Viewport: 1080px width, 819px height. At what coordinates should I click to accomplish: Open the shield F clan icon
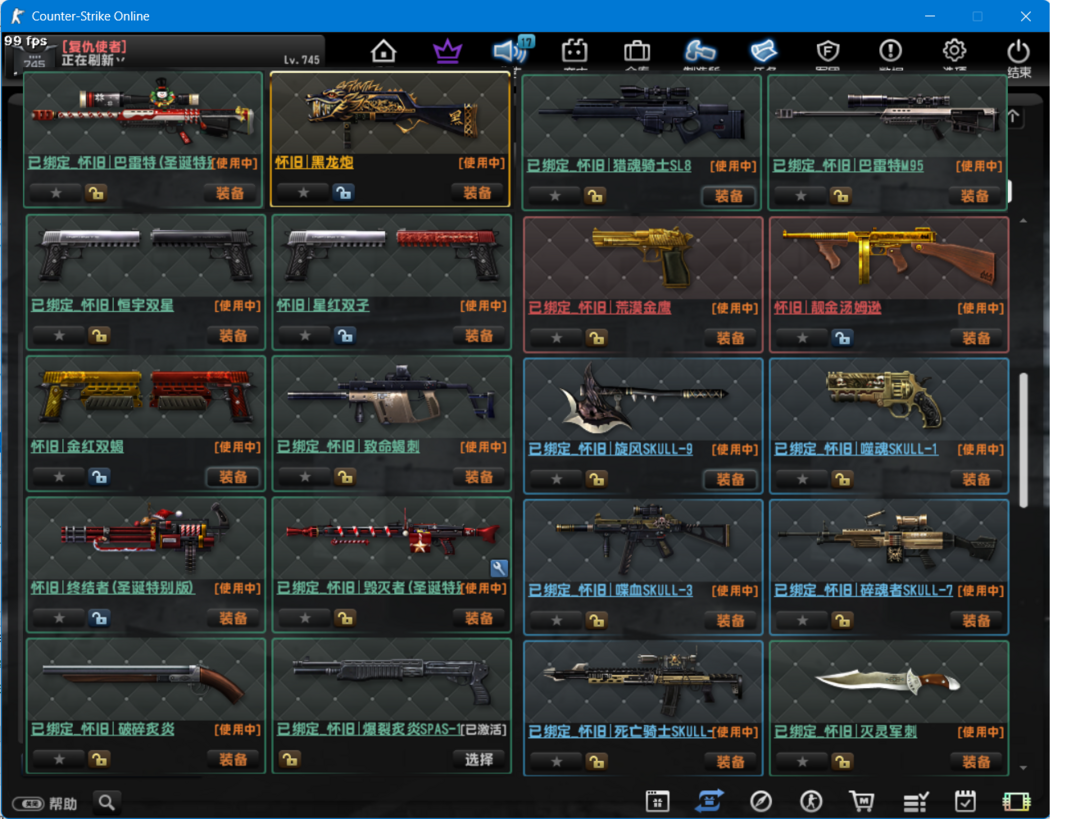coord(827,51)
